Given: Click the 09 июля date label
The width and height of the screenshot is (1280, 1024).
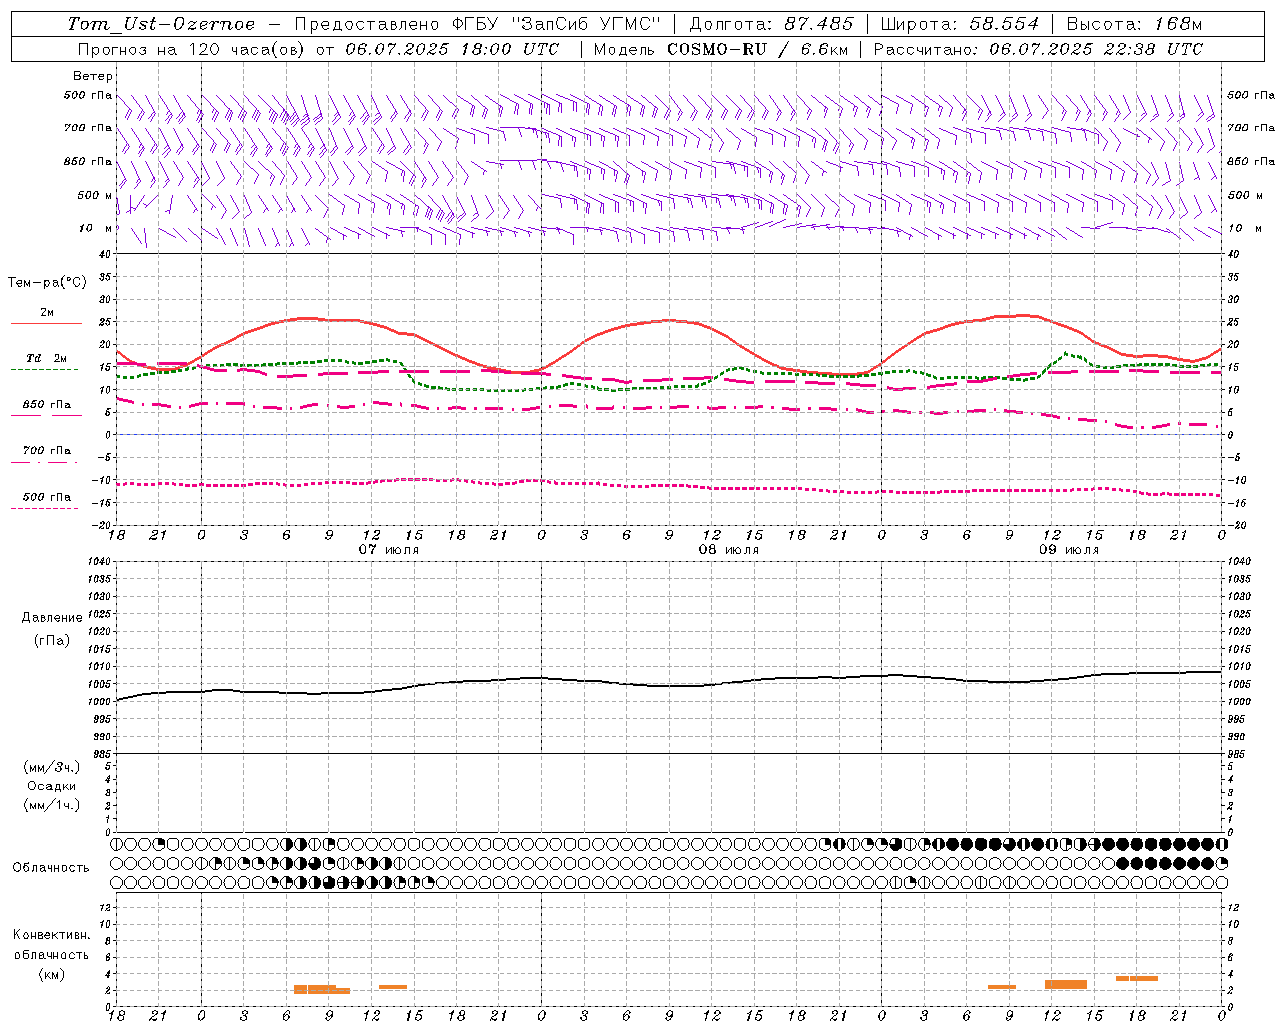Looking at the screenshot, I should tap(1069, 550).
